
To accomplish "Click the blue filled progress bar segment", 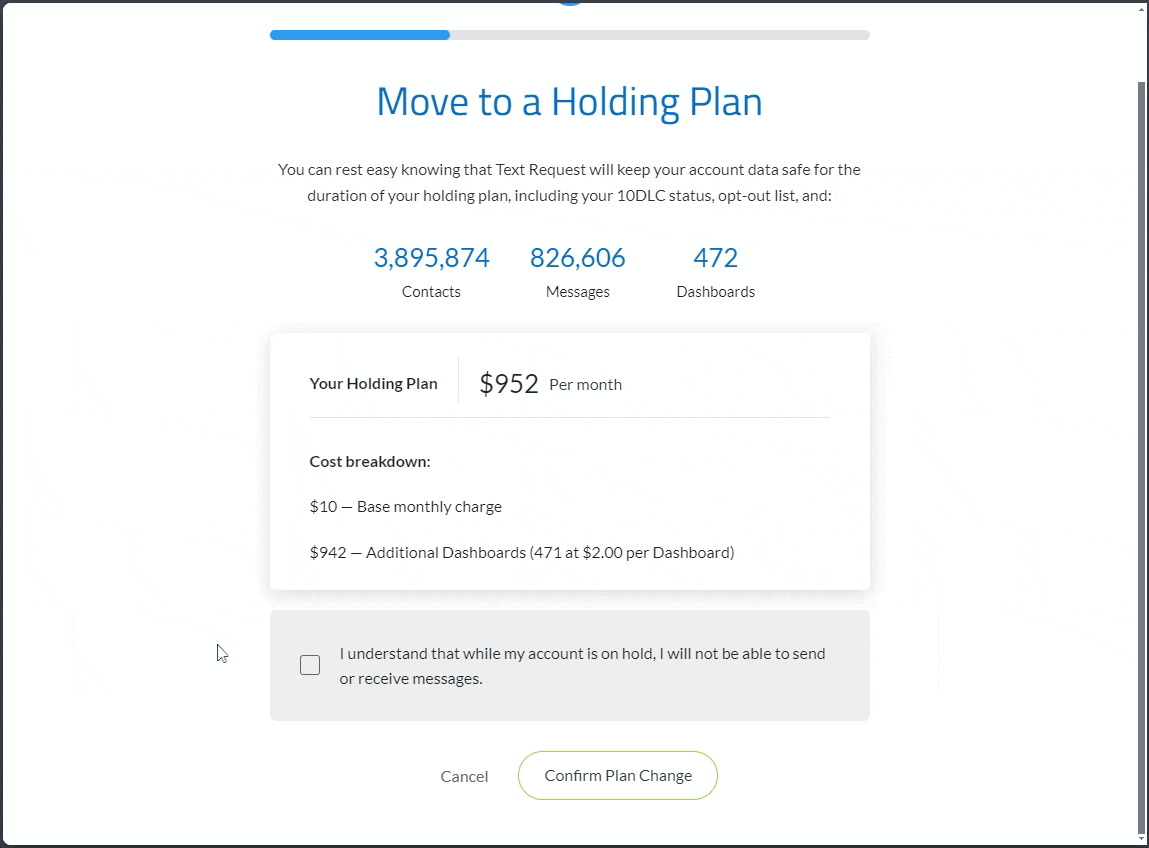I will click(x=360, y=35).
